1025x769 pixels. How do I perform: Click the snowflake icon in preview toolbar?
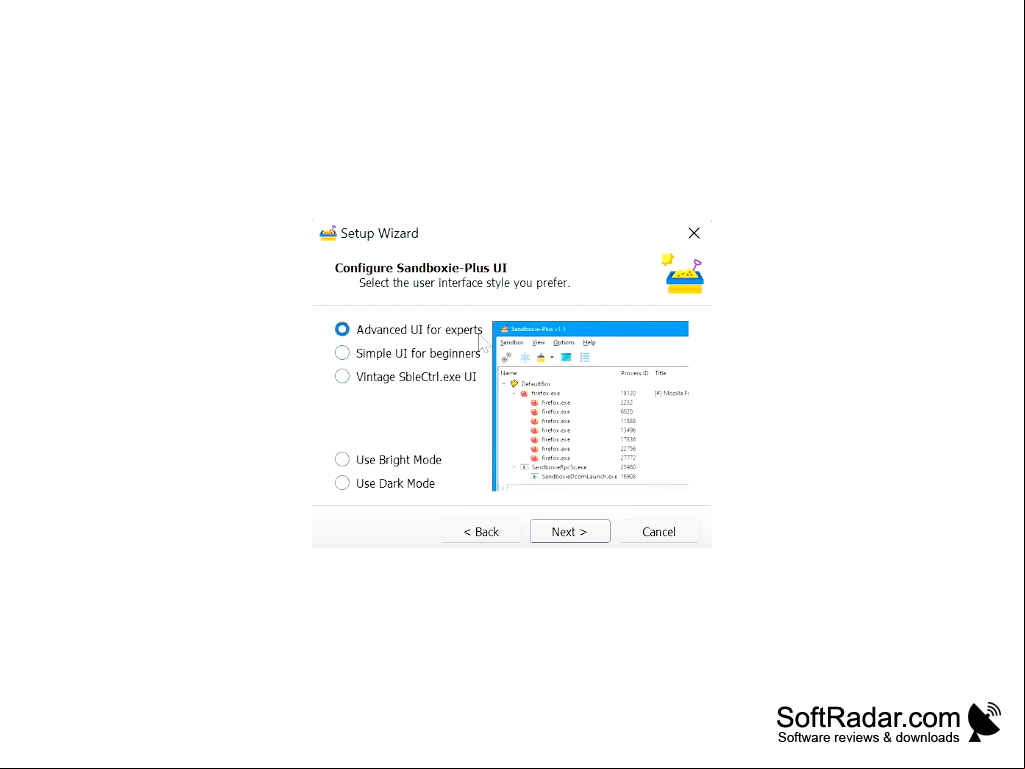[x=524, y=357]
